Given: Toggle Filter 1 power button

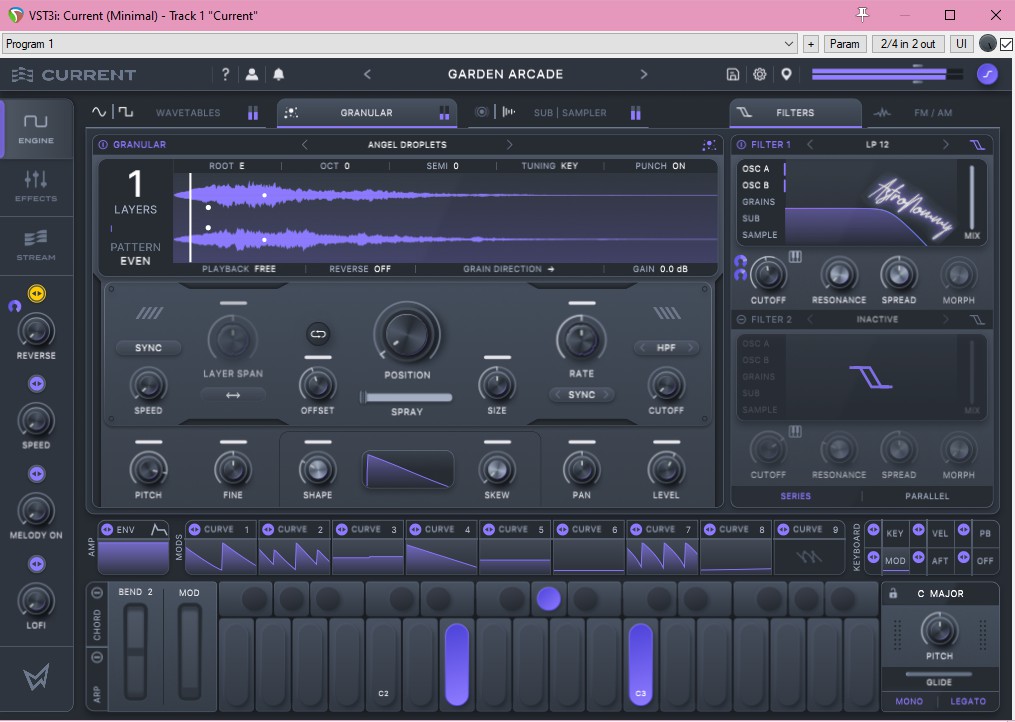Looking at the screenshot, I should click(741, 145).
